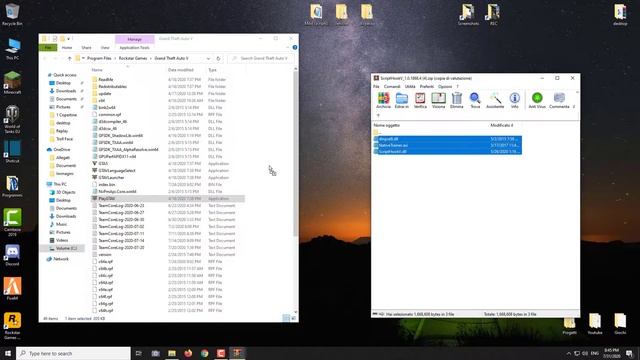640x360 pixels.
Task: Switch Explorer to large icons view
Action: click(293, 318)
